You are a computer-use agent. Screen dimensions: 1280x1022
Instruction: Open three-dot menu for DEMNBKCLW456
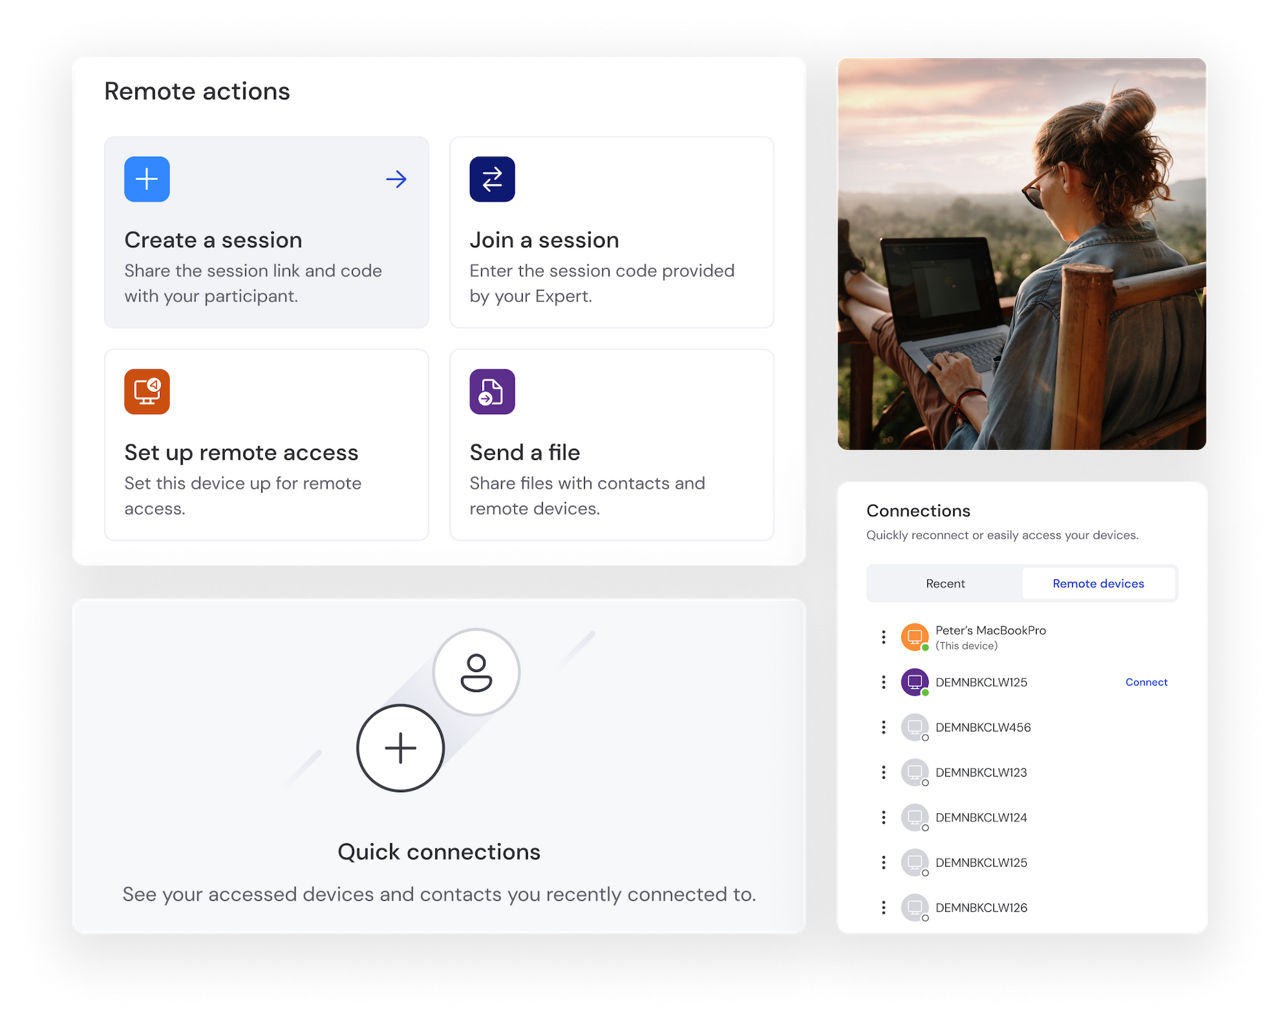click(x=883, y=728)
